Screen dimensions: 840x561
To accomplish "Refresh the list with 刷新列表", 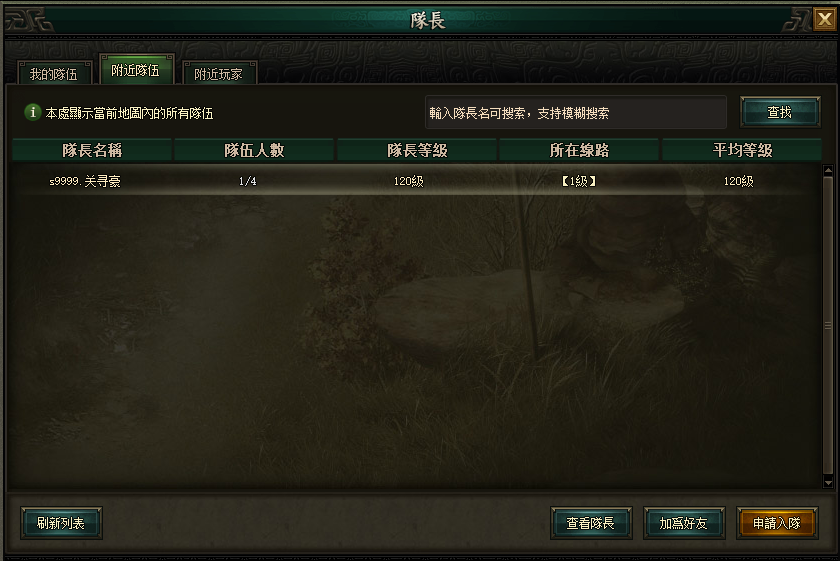I will tap(61, 523).
